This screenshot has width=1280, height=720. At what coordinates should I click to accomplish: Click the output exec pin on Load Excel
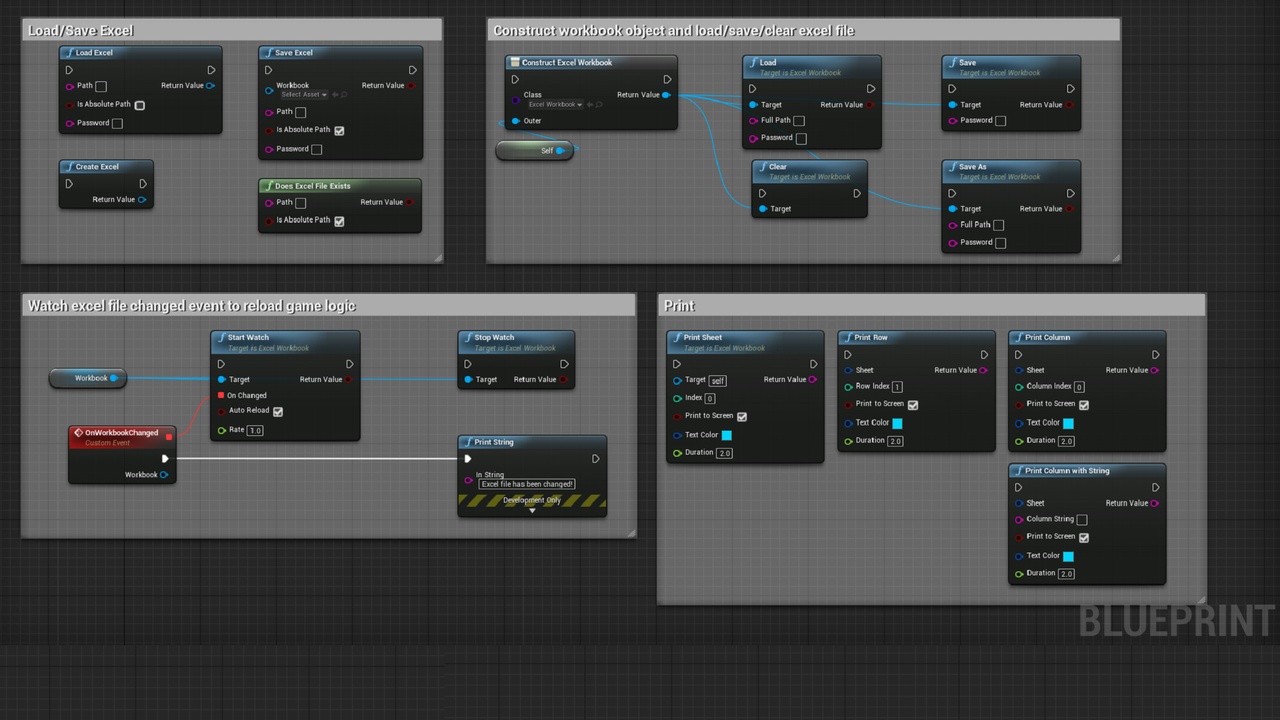click(211, 70)
